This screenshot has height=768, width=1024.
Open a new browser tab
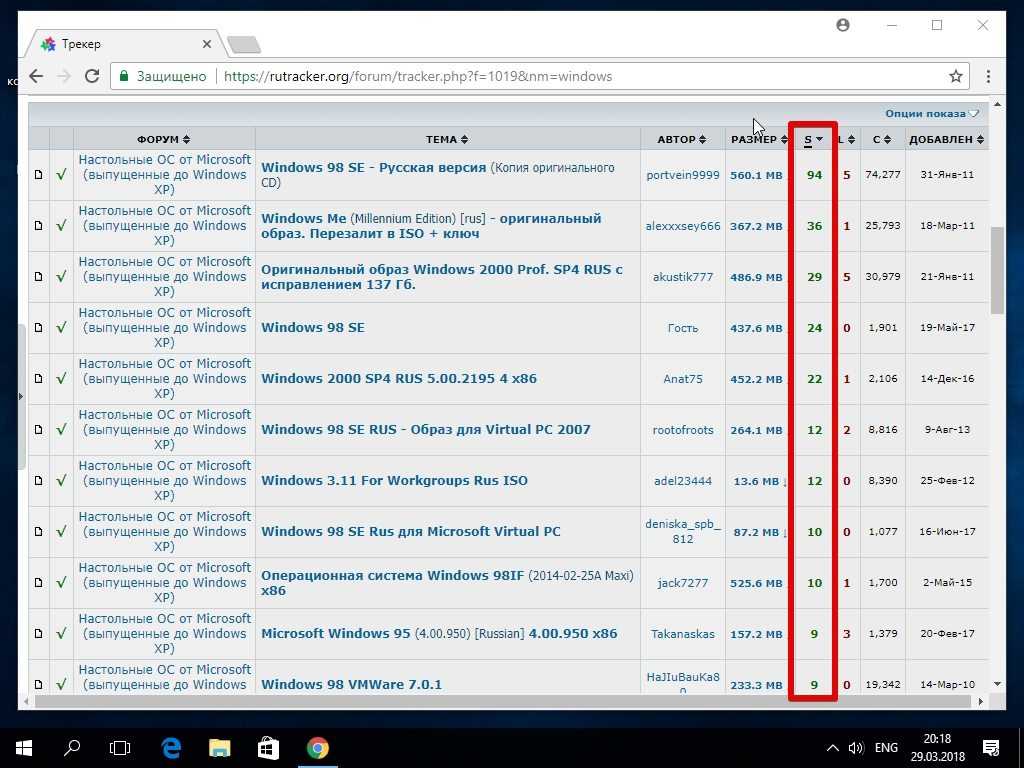[244, 44]
